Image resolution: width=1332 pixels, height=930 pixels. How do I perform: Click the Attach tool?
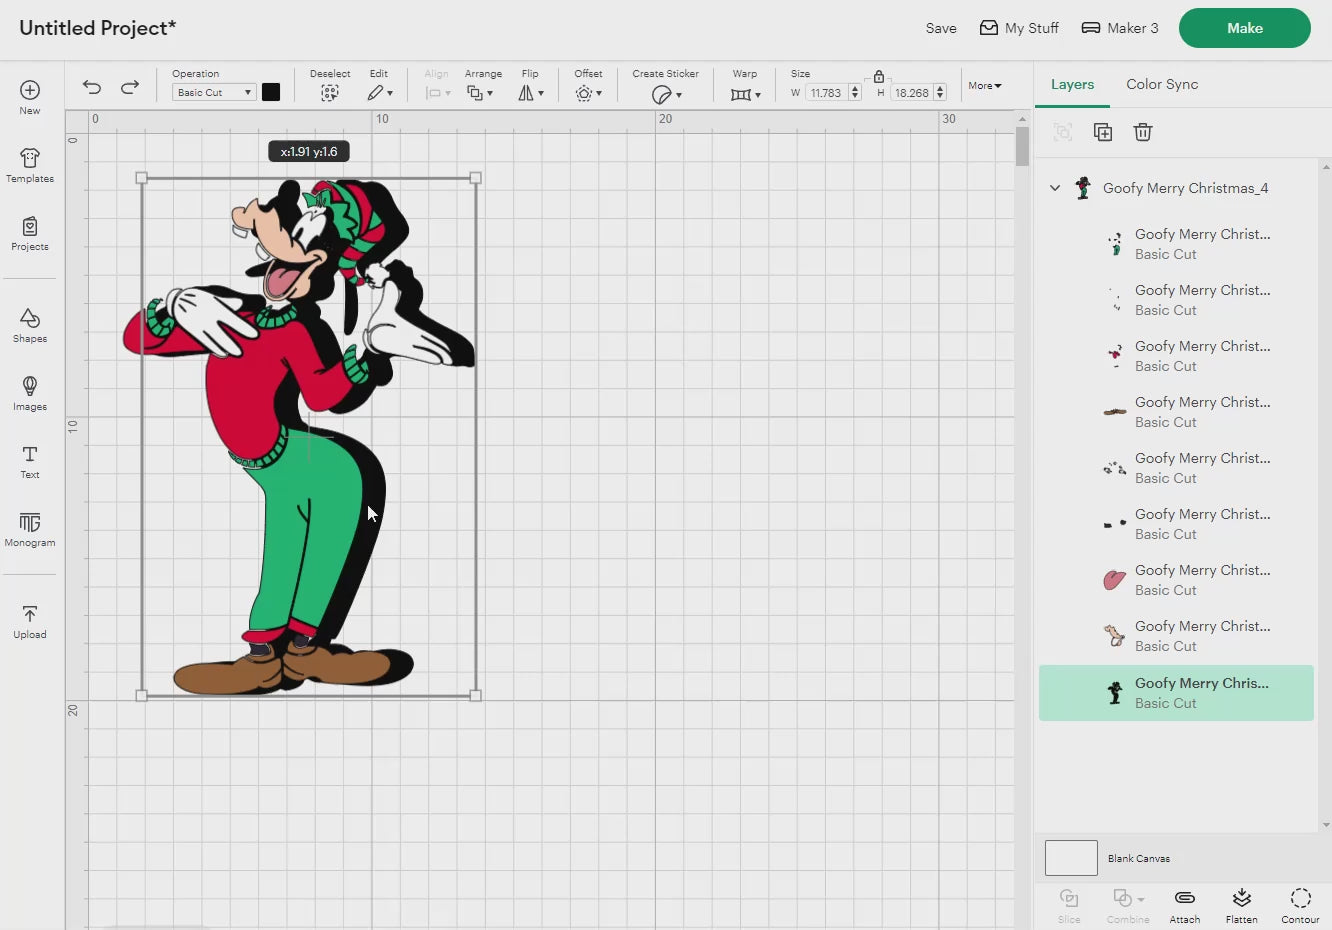(x=1185, y=905)
